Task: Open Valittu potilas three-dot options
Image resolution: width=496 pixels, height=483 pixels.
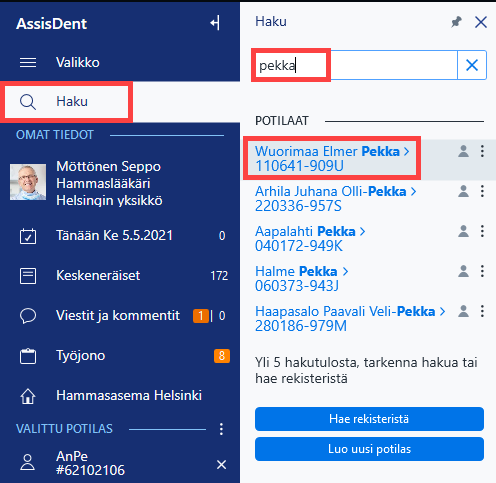Action: pos(221,429)
